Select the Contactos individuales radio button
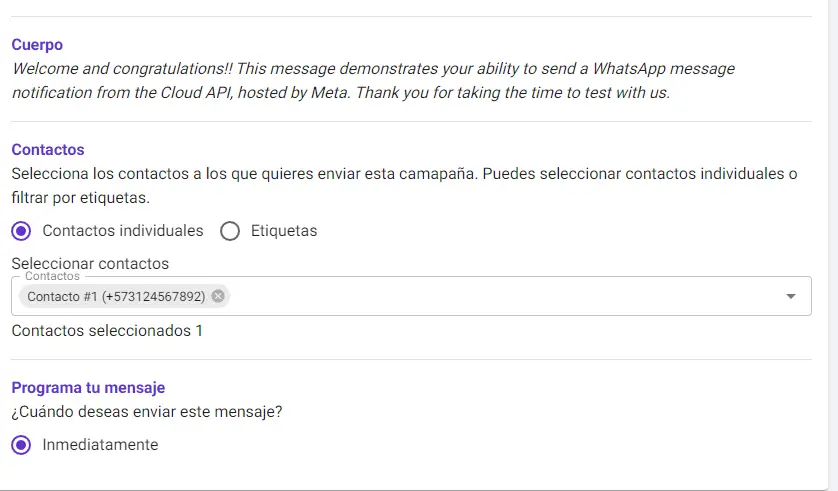 point(21,231)
